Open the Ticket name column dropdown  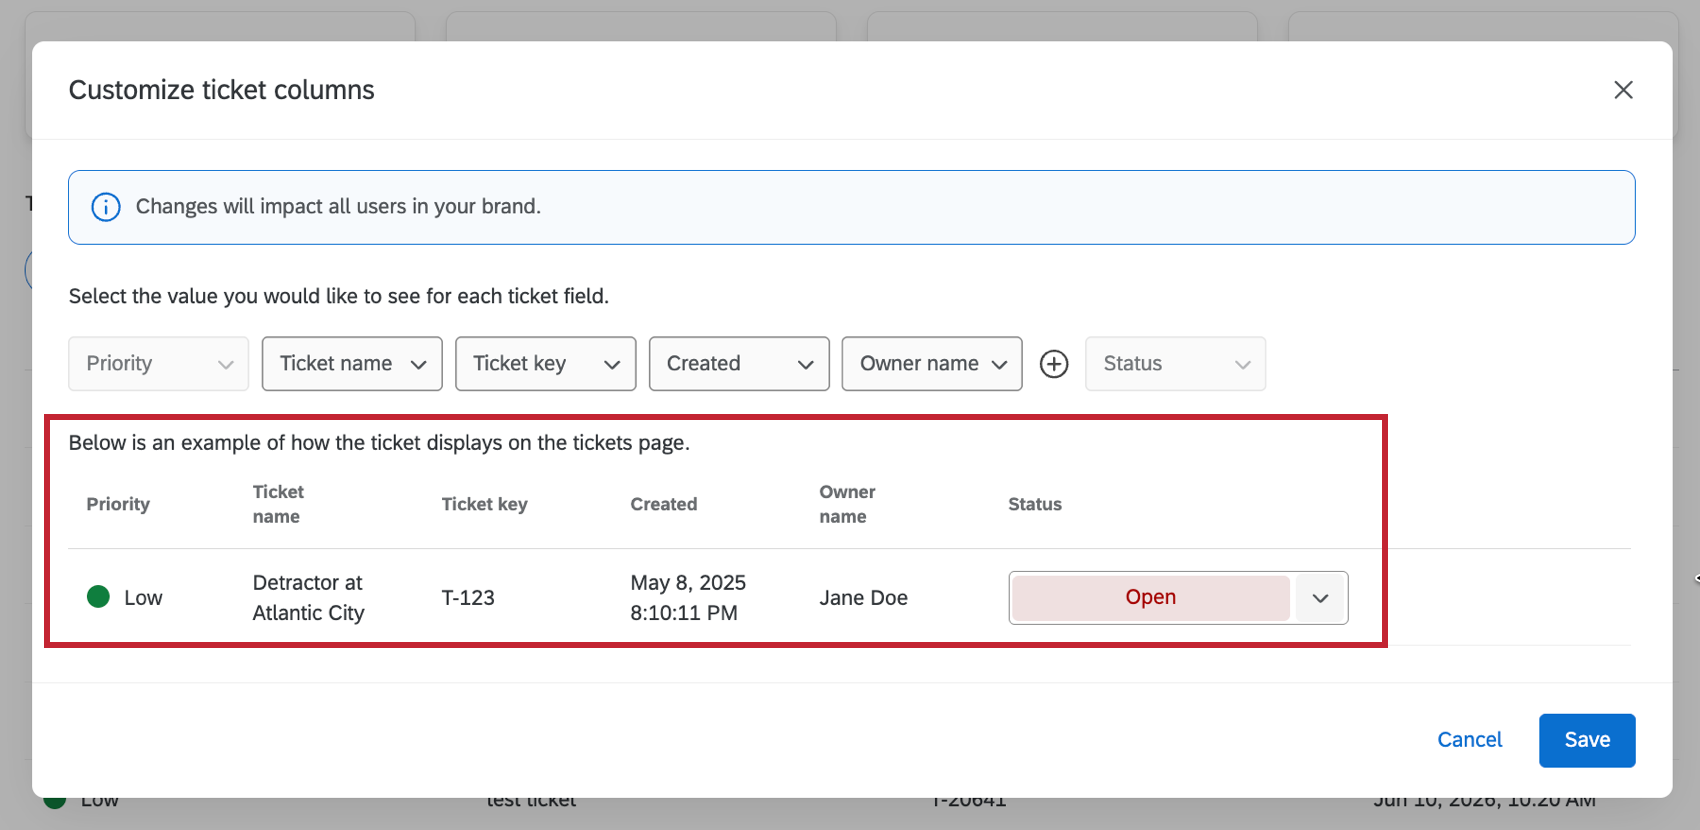pyautogui.click(x=352, y=364)
